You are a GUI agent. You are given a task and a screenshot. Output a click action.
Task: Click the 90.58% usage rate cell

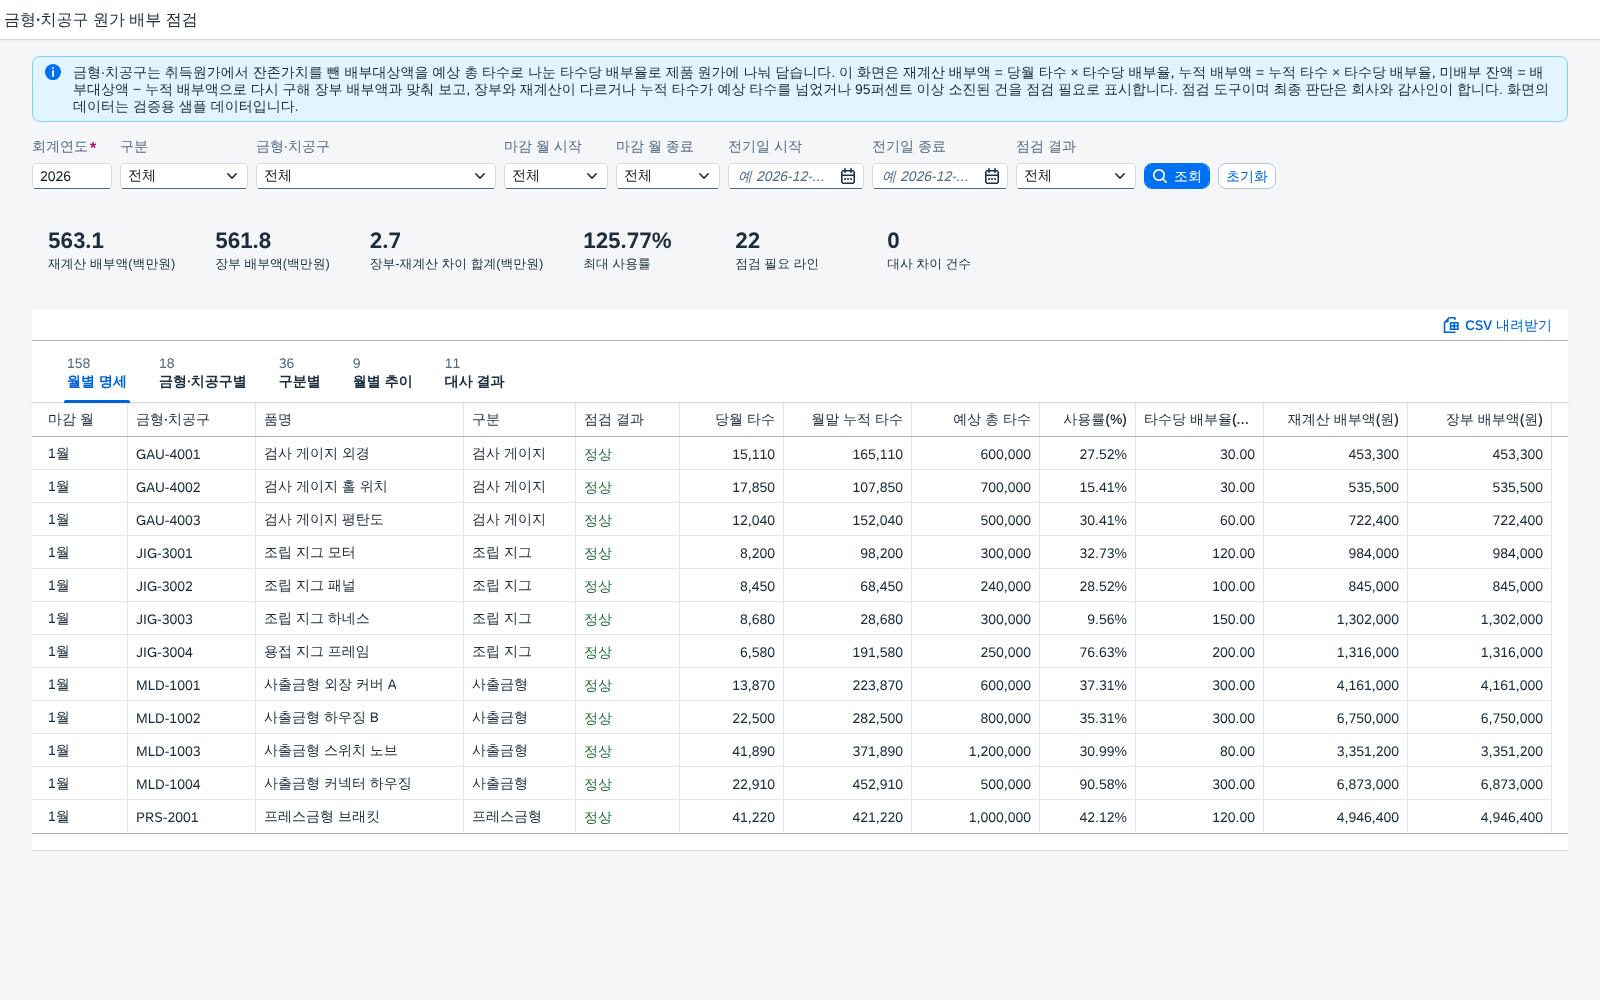(1088, 784)
